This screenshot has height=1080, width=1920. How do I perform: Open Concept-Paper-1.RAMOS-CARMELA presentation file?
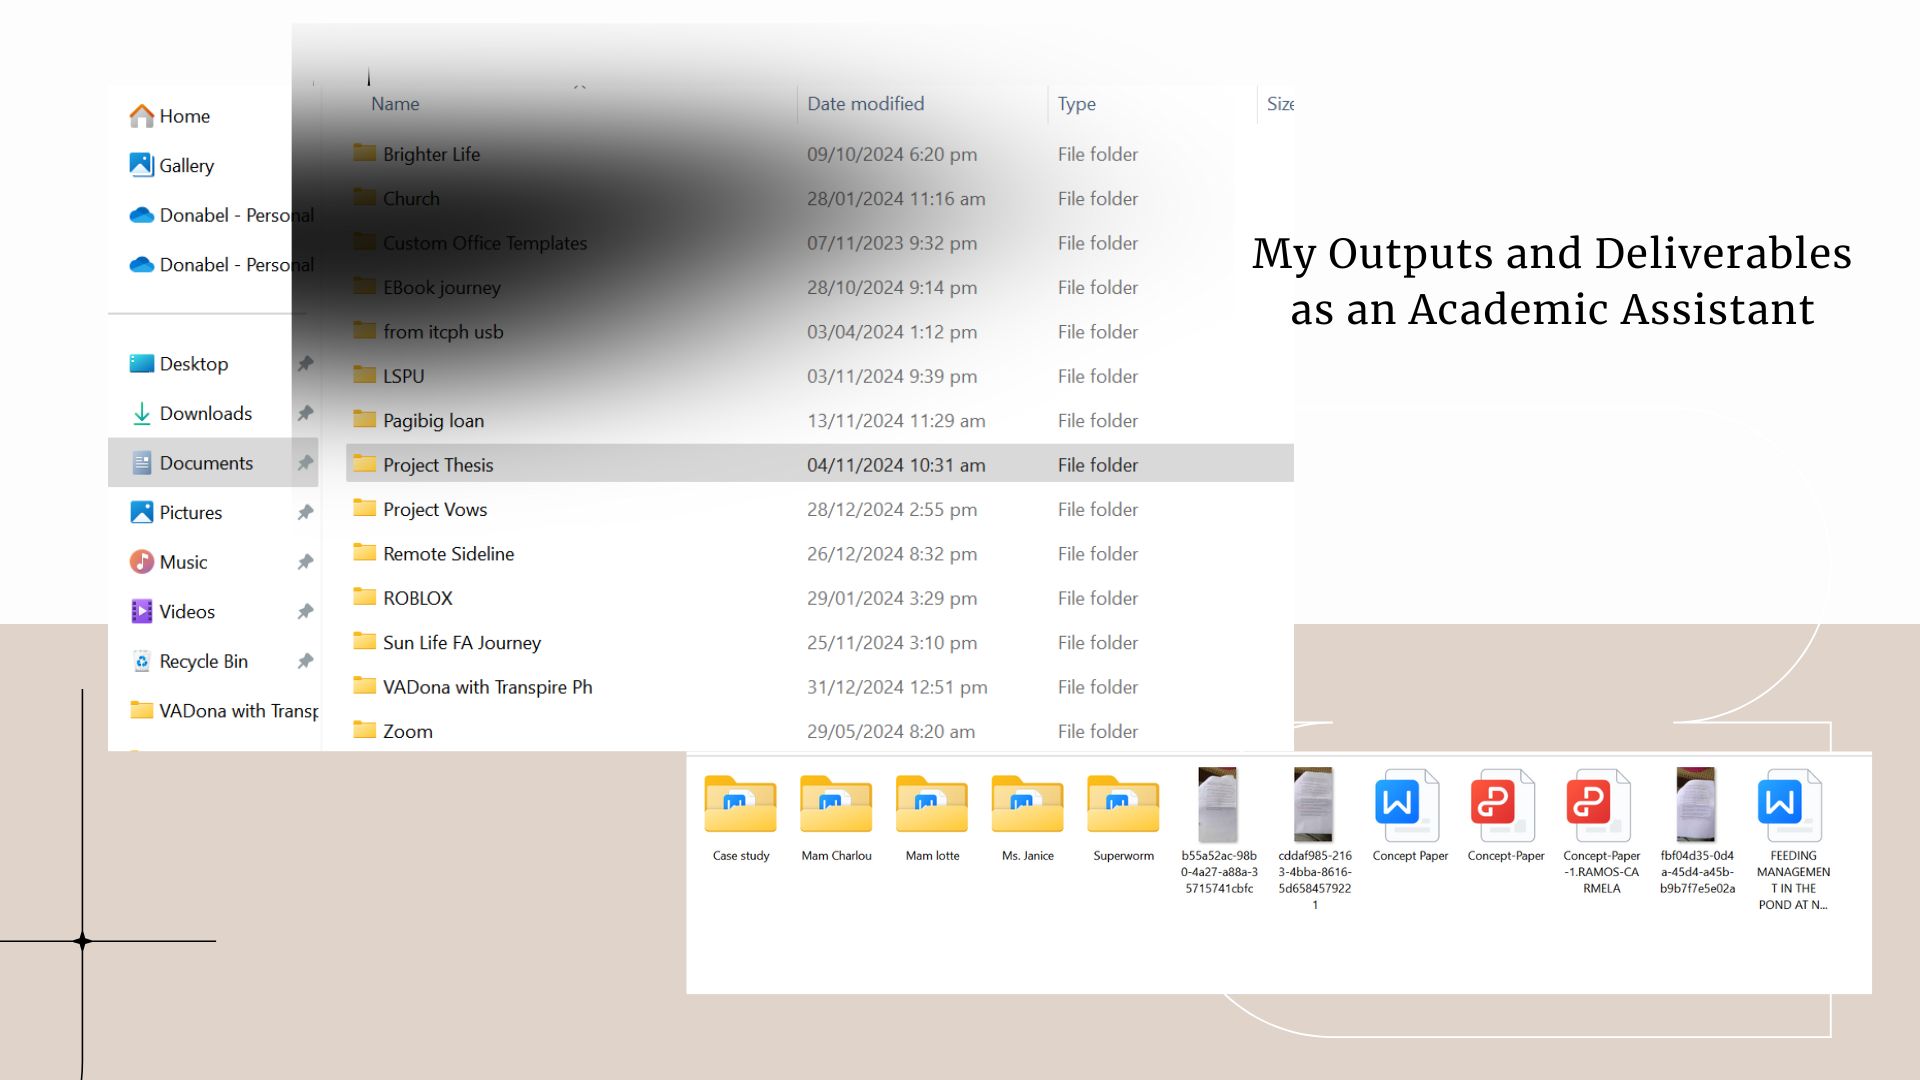pyautogui.click(x=1600, y=806)
